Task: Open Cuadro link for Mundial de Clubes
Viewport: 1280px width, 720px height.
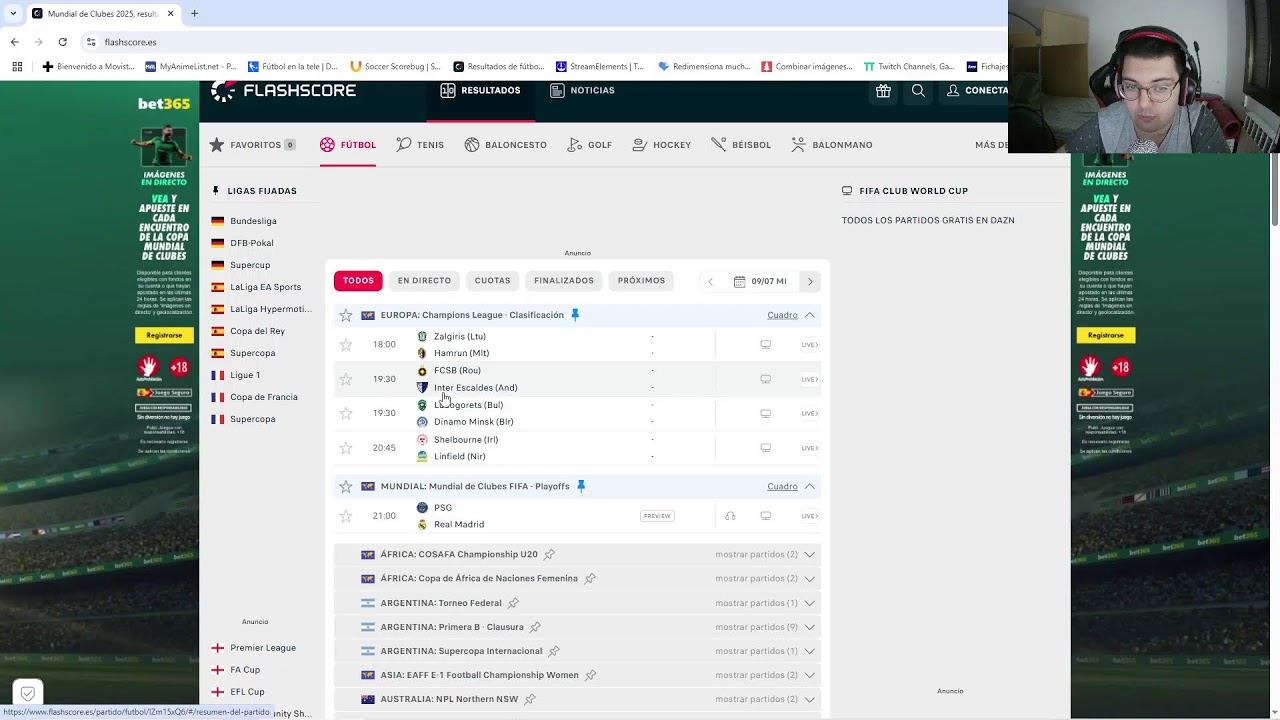Action: (782, 486)
